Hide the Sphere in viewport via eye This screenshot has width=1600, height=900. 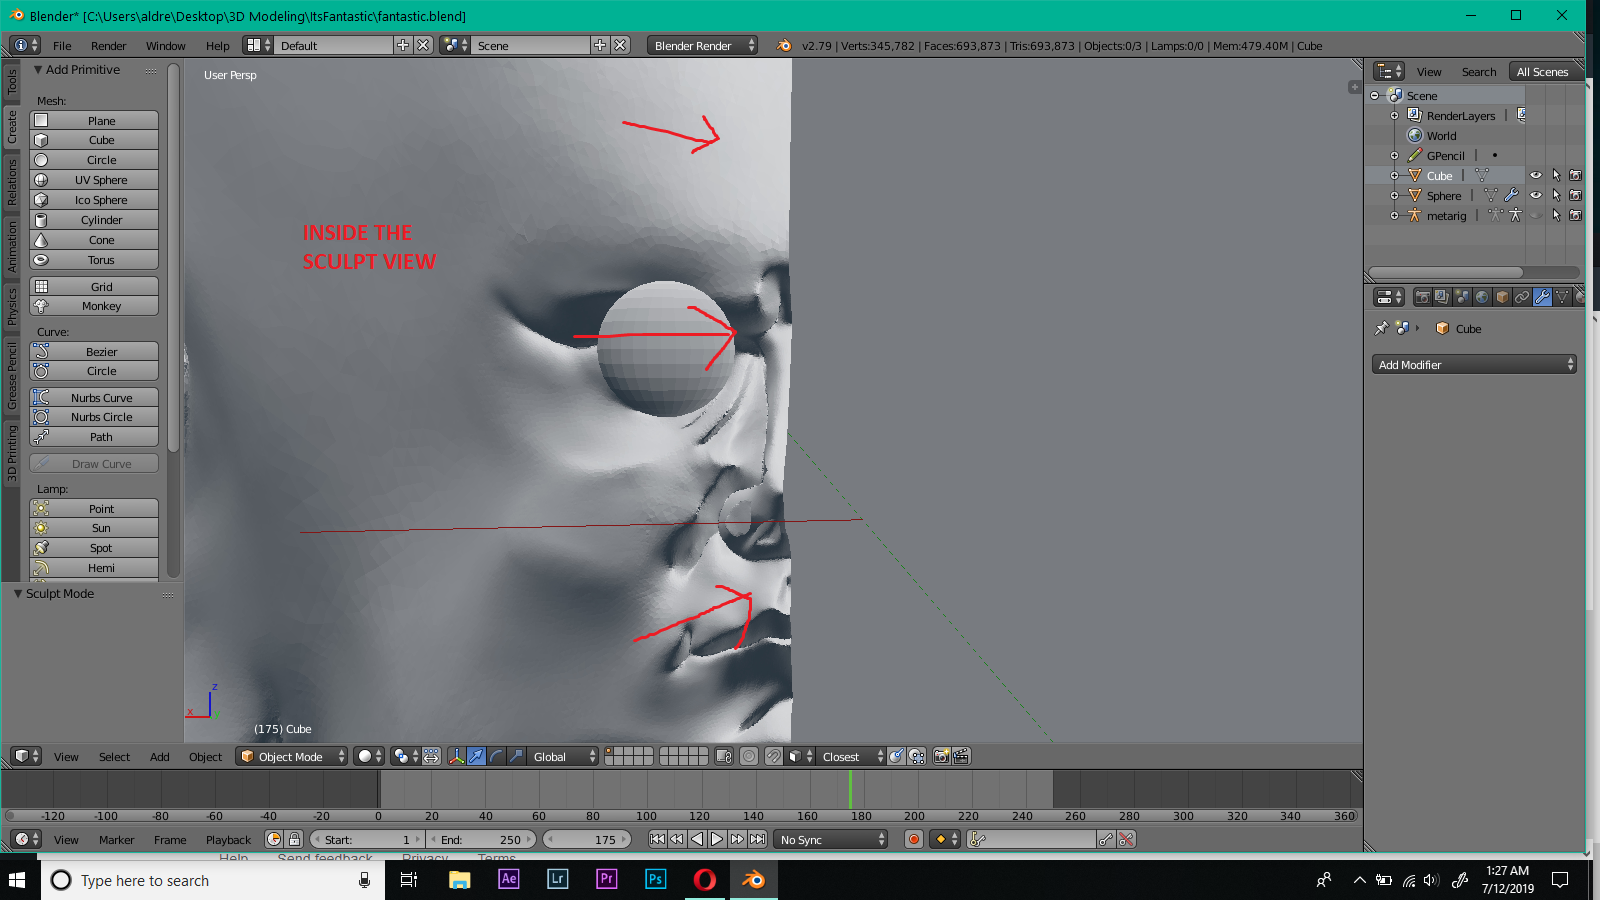pos(1536,196)
